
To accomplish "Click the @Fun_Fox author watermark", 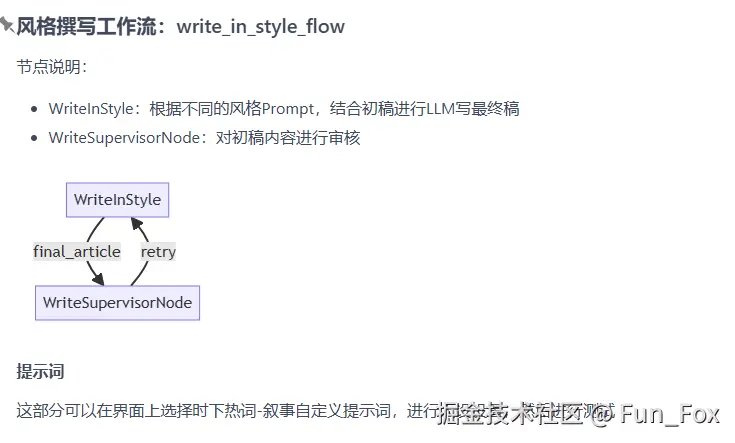I will coord(655,414).
